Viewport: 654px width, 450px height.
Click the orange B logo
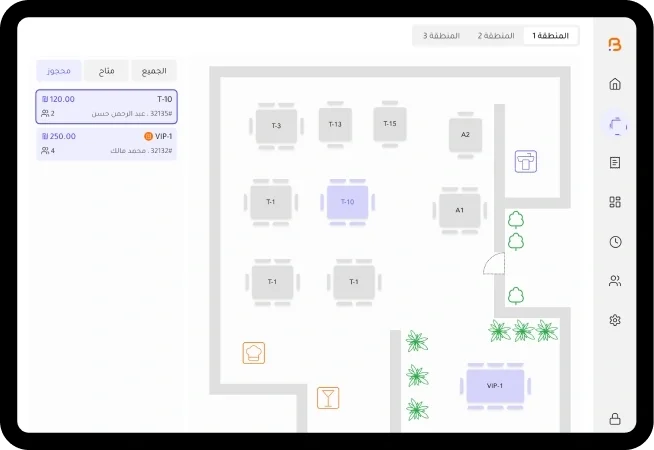pos(615,44)
